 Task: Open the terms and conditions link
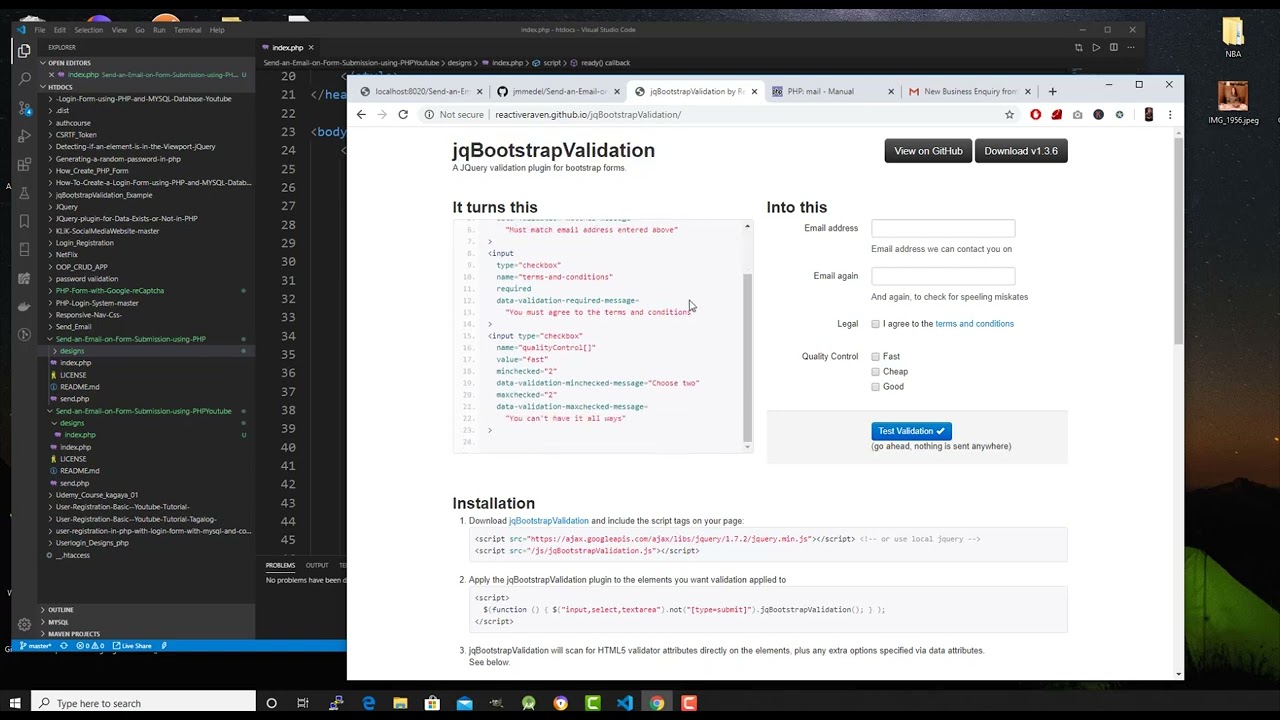click(974, 324)
